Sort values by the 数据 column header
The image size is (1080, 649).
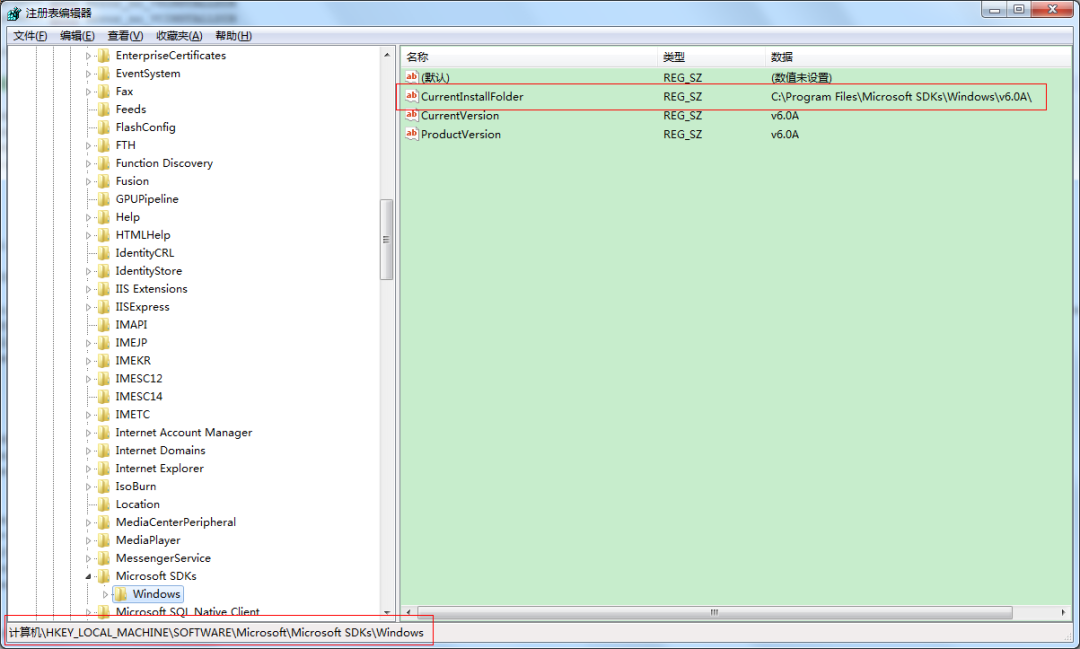coord(918,56)
